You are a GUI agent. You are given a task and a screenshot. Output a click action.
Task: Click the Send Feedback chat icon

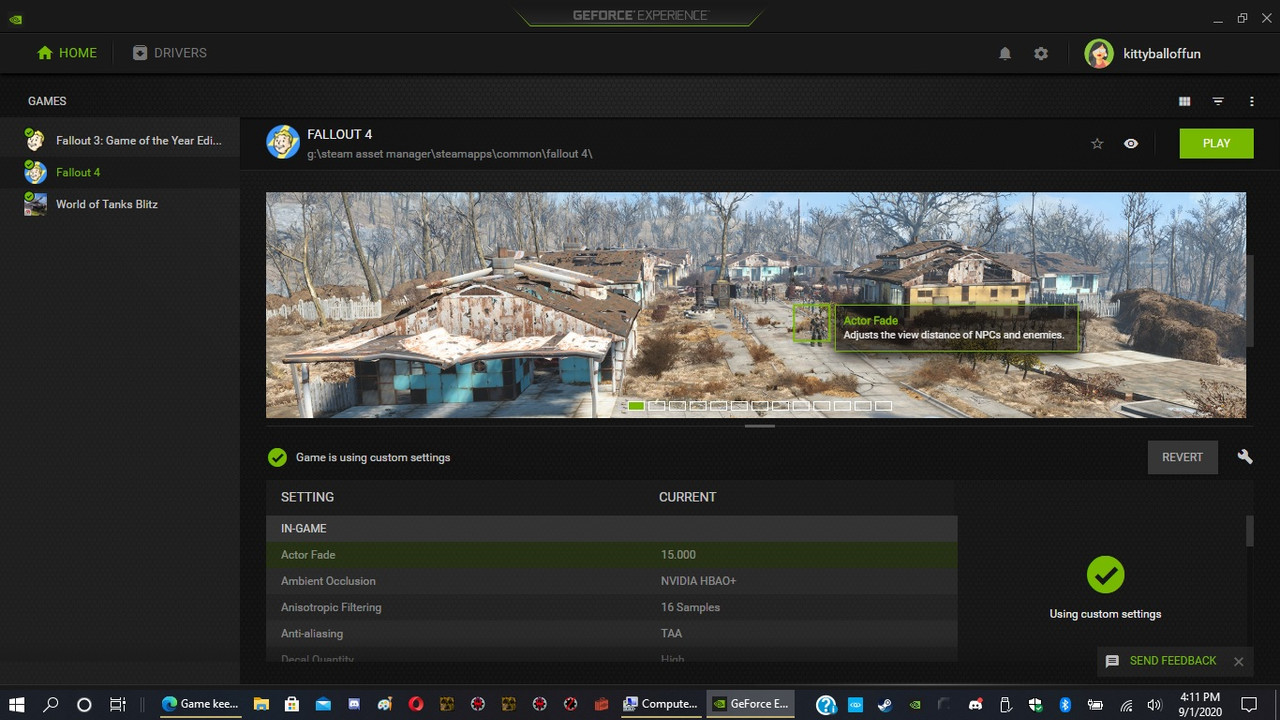(1112, 662)
